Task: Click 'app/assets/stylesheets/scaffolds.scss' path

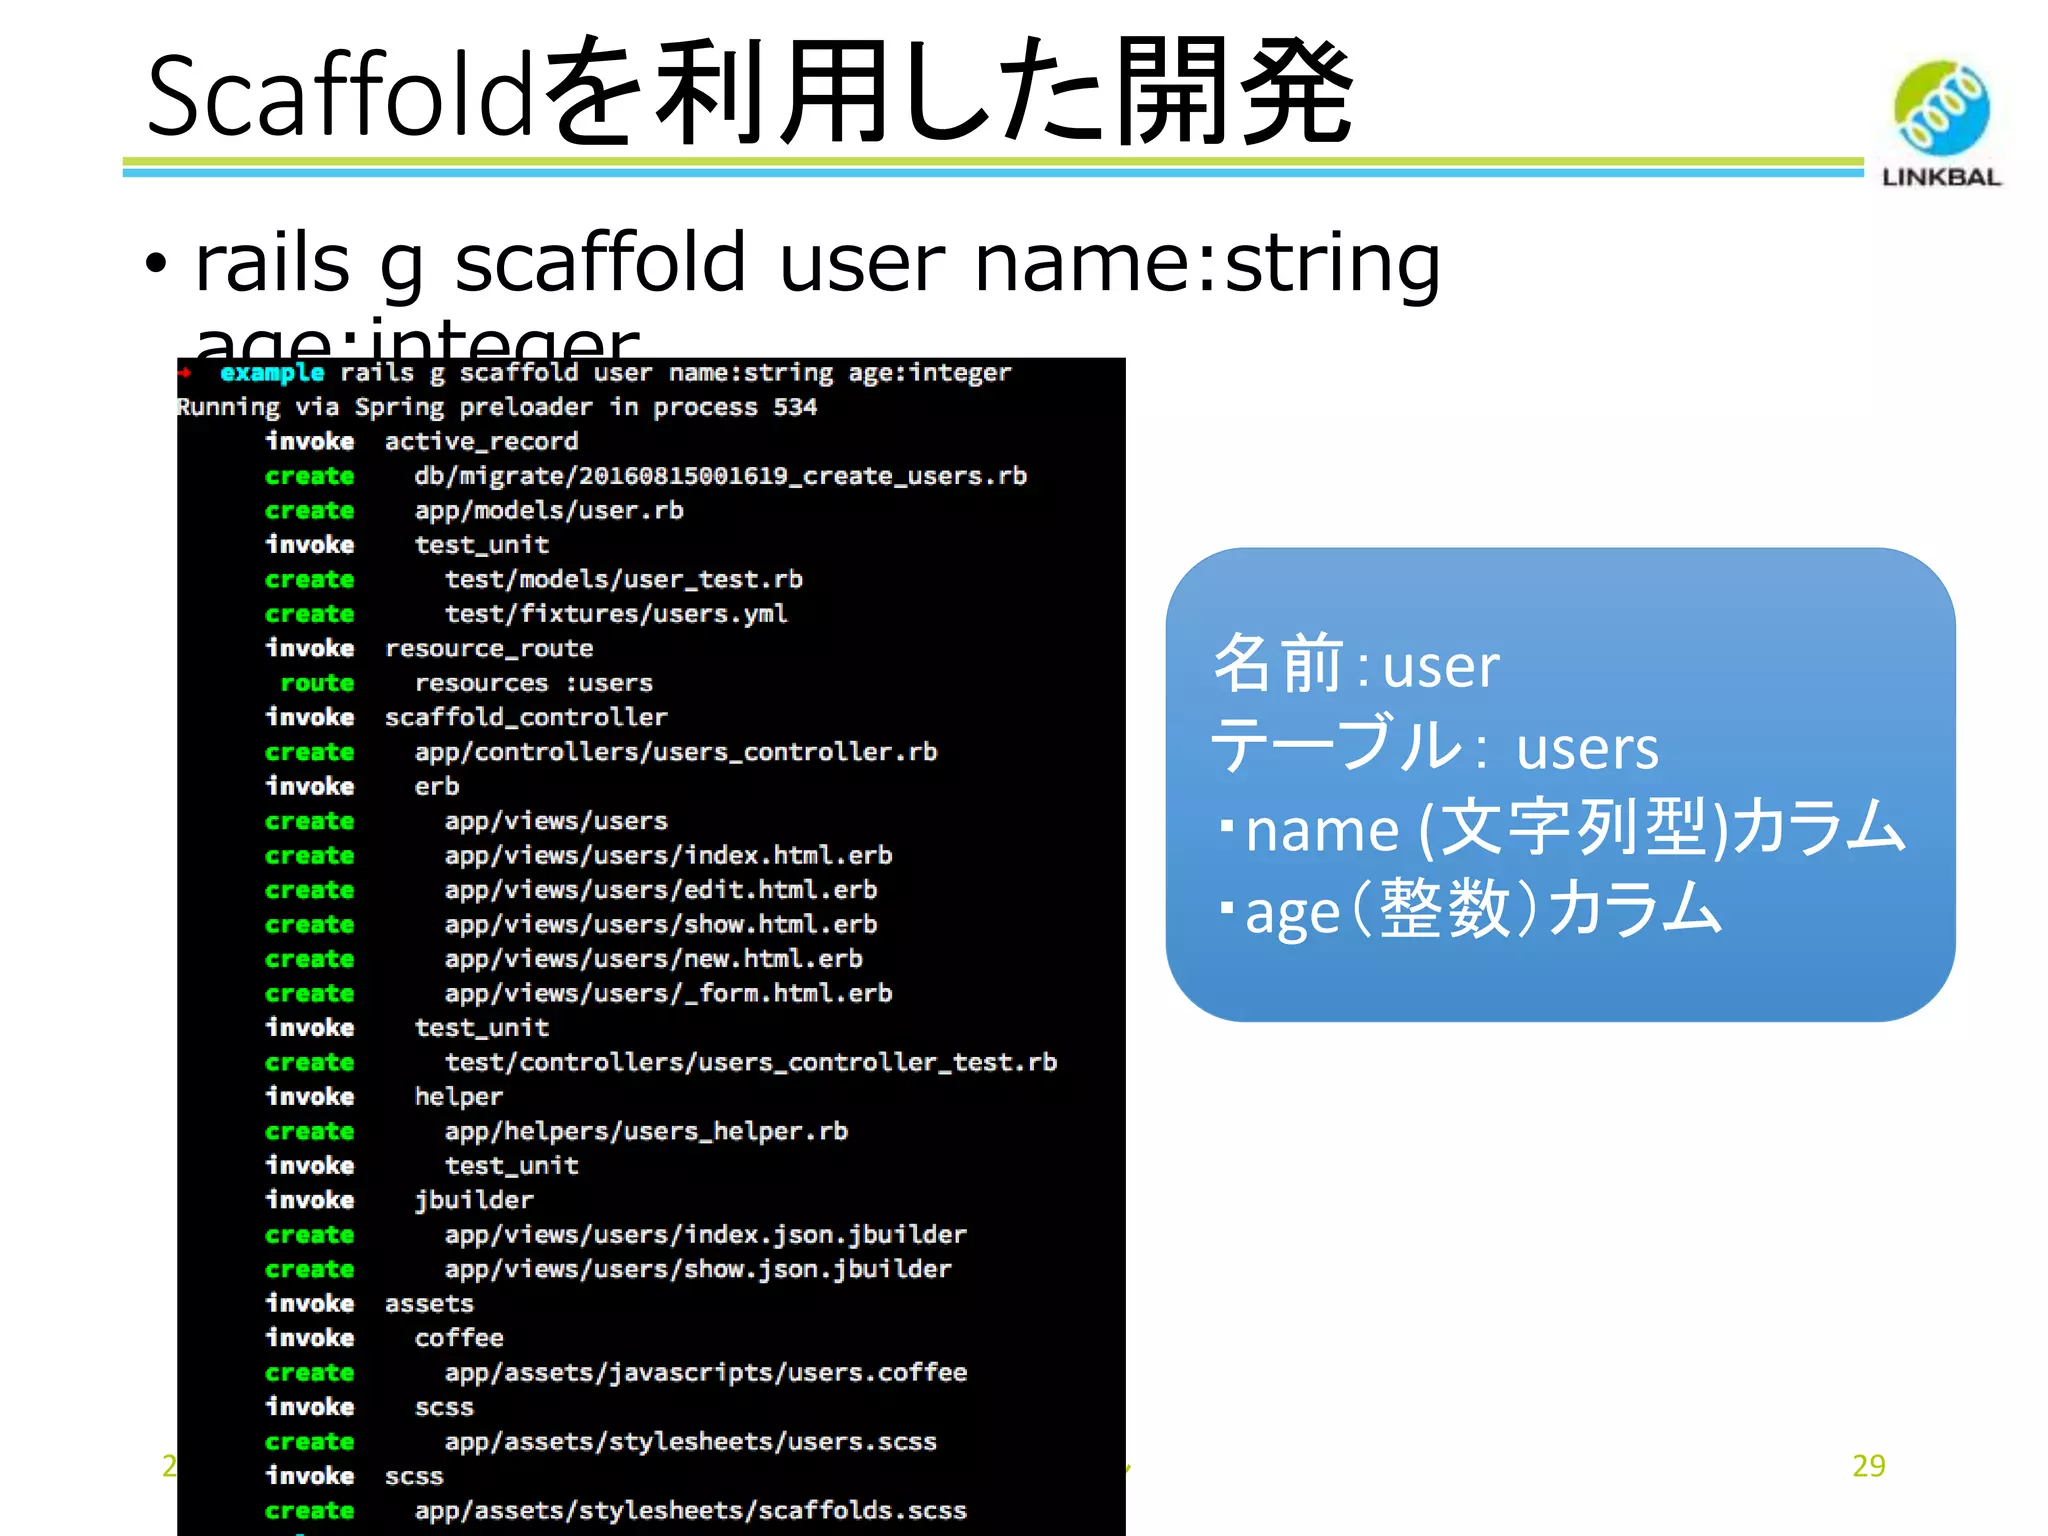Action: pos(691,1511)
